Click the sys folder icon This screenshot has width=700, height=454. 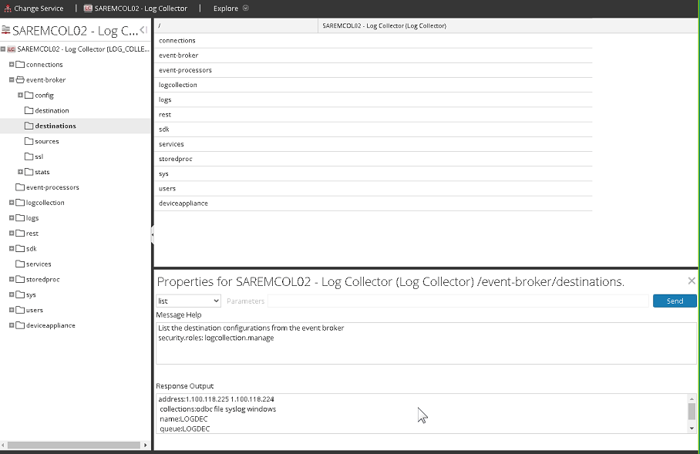pyautogui.click(x=20, y=295)
